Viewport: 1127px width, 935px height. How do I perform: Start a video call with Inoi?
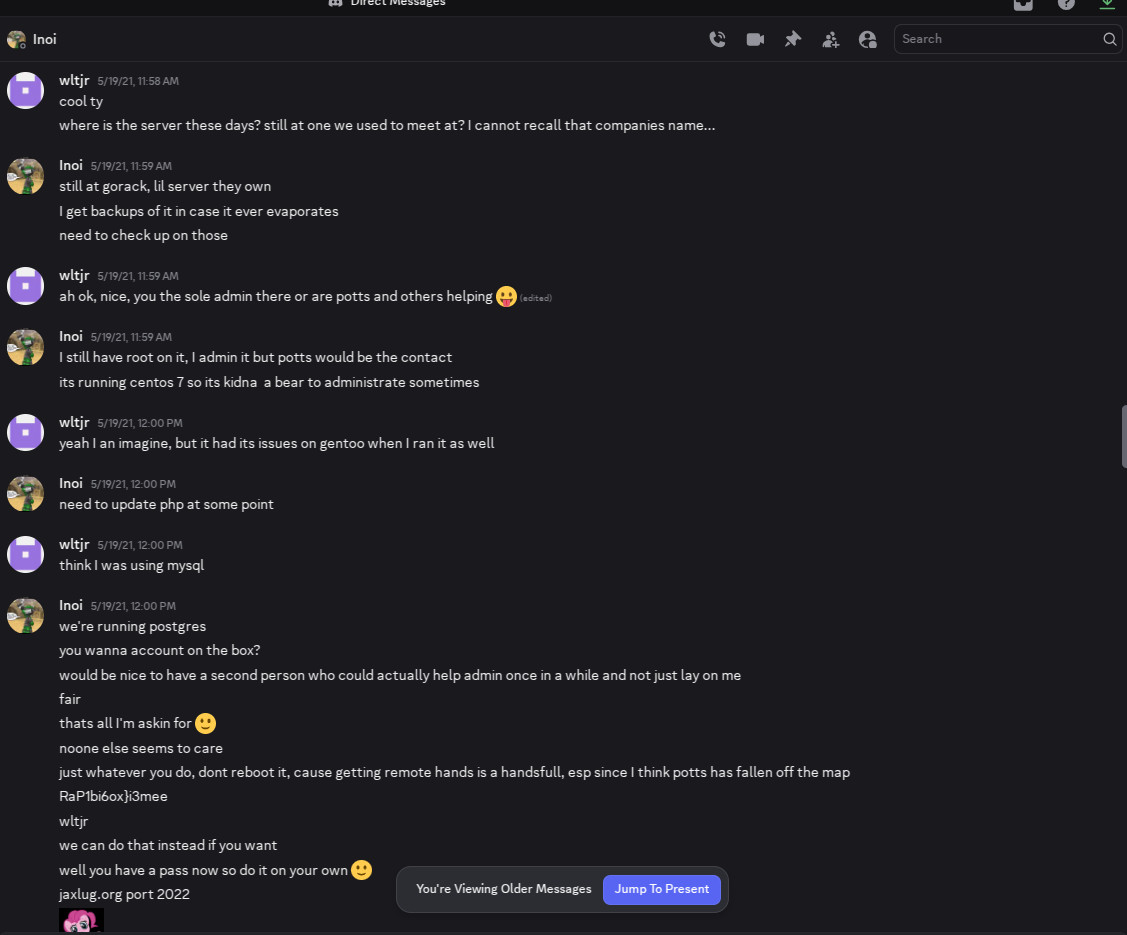coord(755,39)
